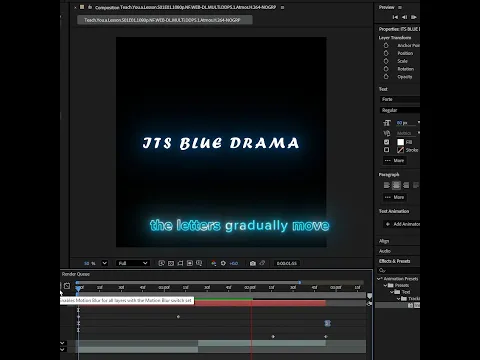The width and height of the screenshot is (480, 360).
Task: Jump to first frame in Preview panel
Action: click(395, 17)
